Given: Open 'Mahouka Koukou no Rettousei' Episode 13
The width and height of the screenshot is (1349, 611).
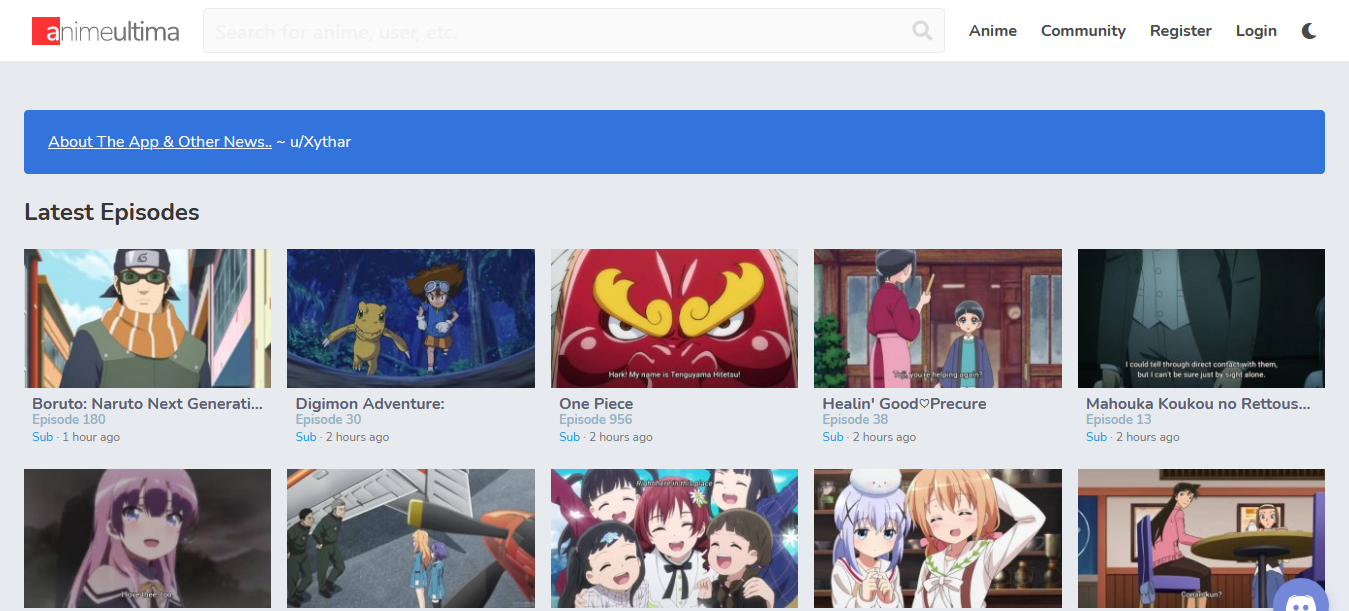Looking at the screenshot, I should pyautogui.click(x=1199, y=404).
